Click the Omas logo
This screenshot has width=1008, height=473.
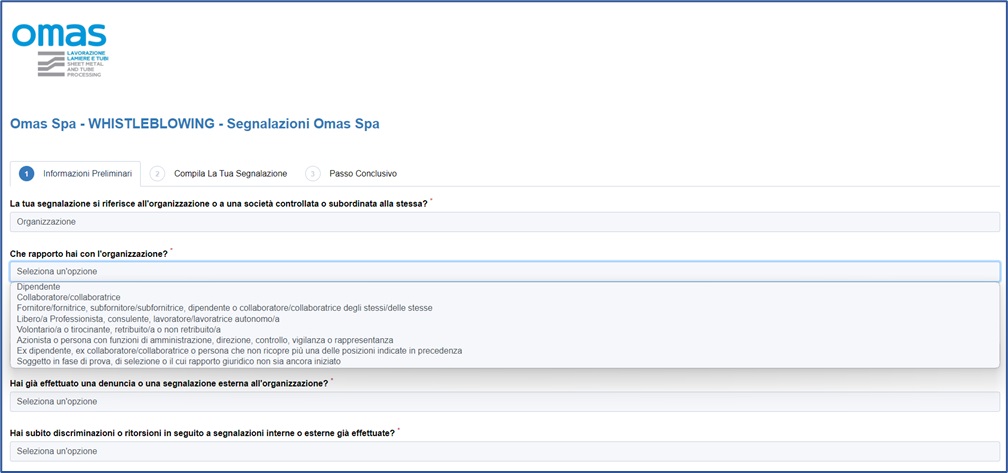tap(59, 50)
